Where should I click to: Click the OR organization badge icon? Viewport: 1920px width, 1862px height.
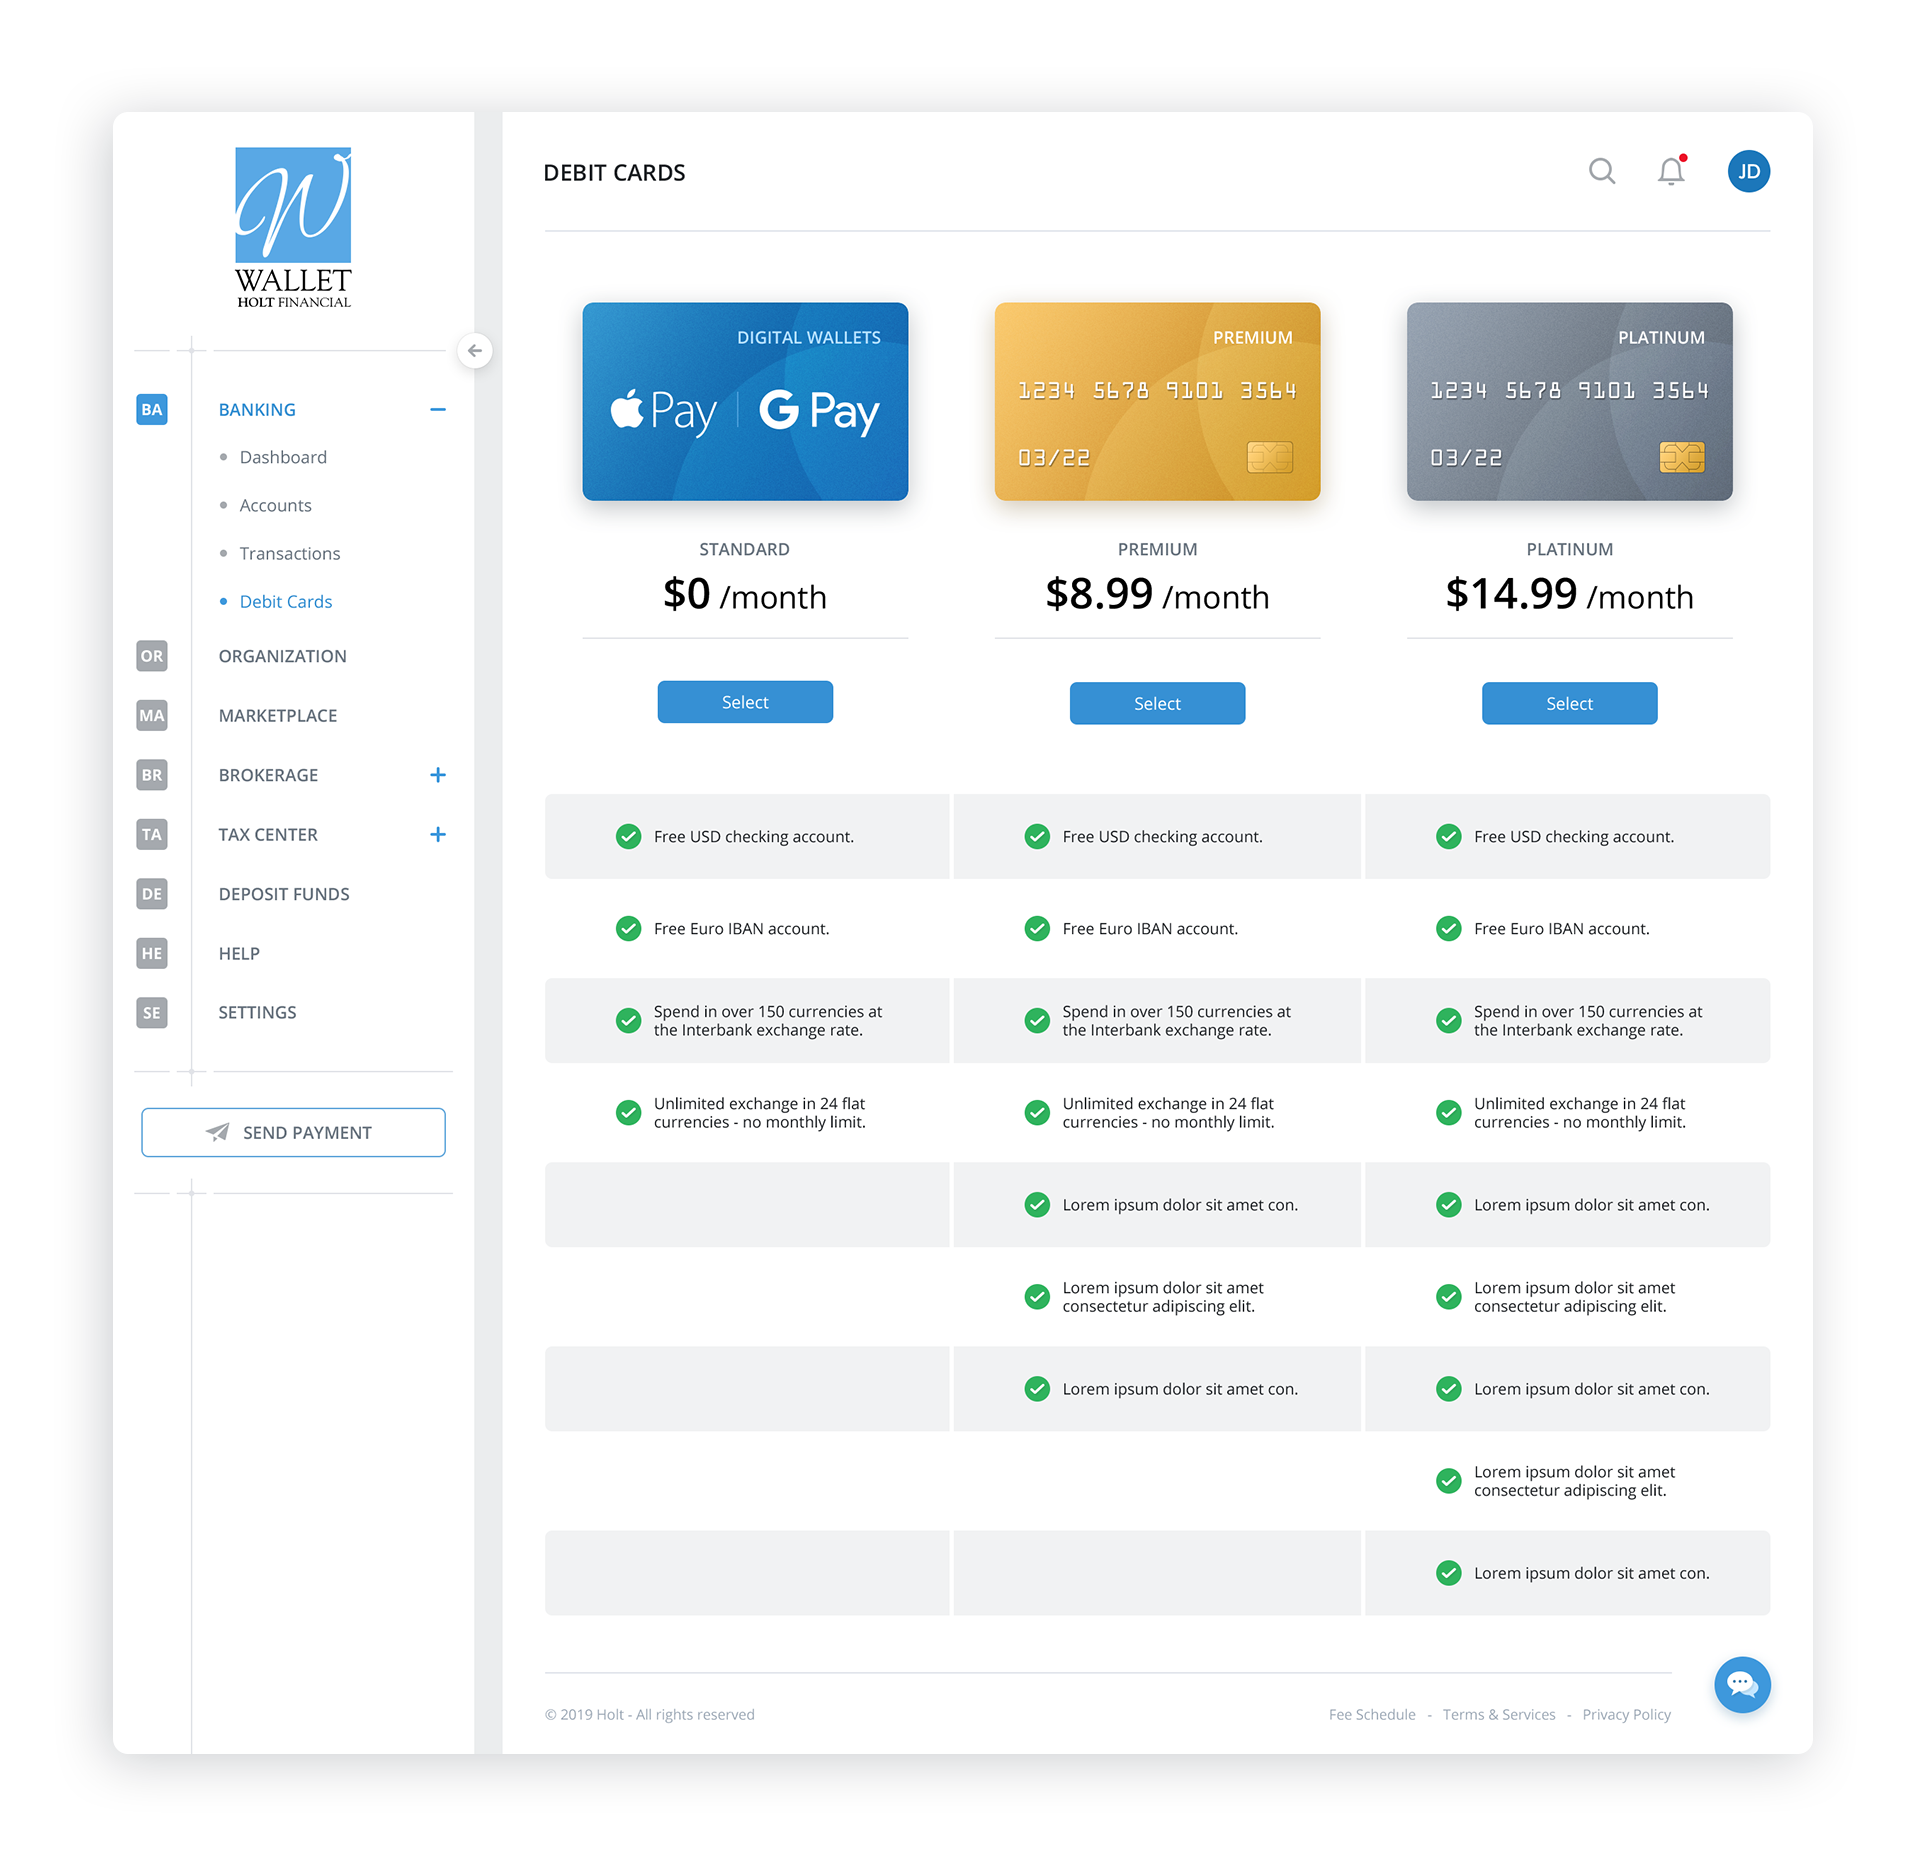(152, 656)
